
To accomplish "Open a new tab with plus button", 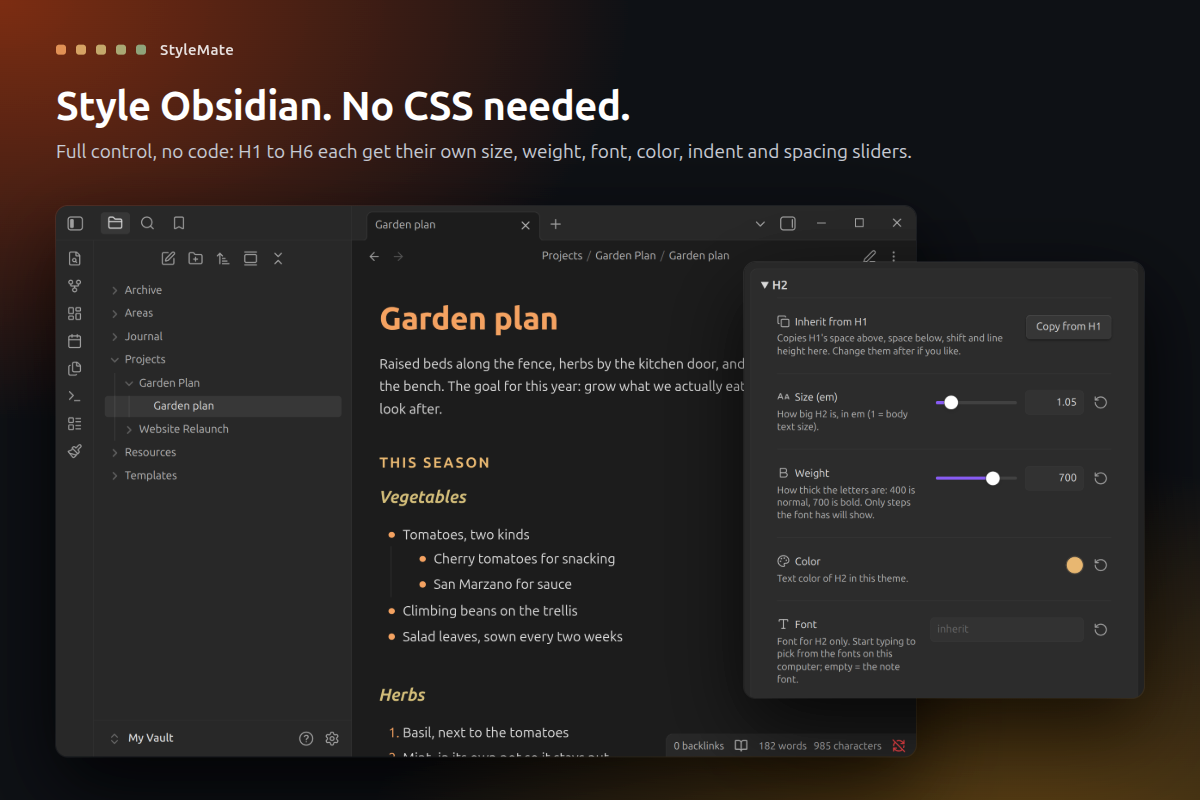I will point(556,224).
